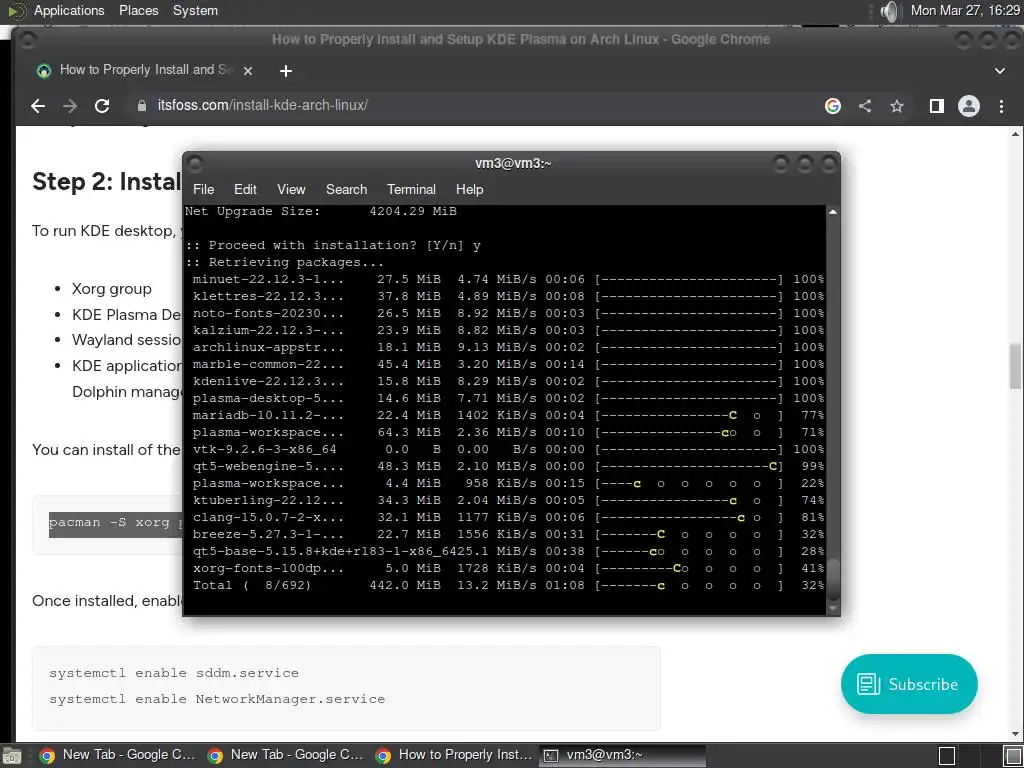Open the Terminal menu

tap(411, 189)
